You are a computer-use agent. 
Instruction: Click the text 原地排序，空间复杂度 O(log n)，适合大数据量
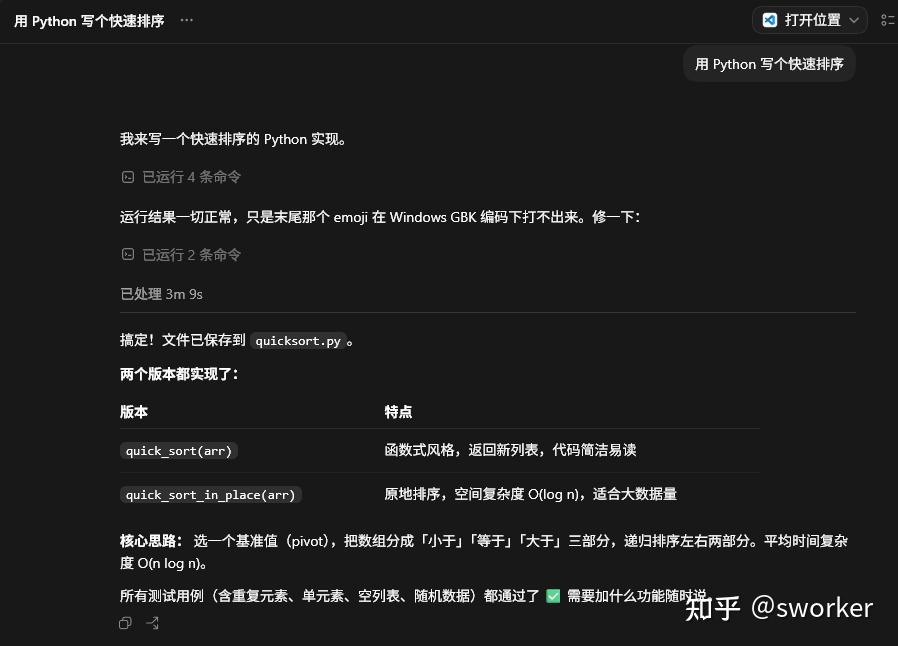coord(530,494)
